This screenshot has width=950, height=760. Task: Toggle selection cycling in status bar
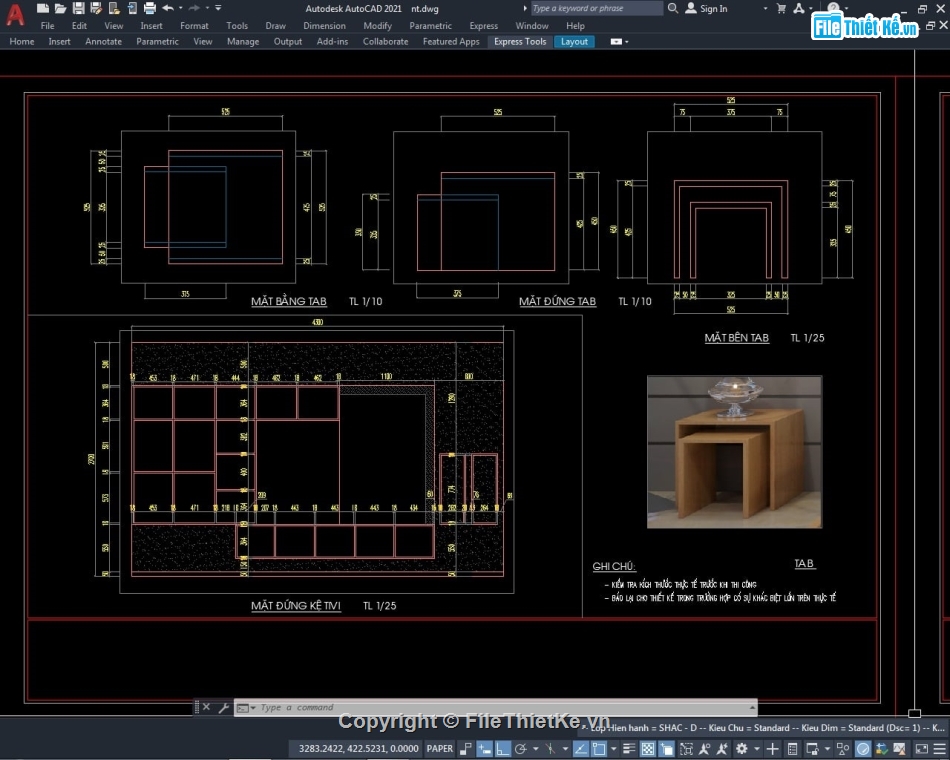click(x=667, y=748)
